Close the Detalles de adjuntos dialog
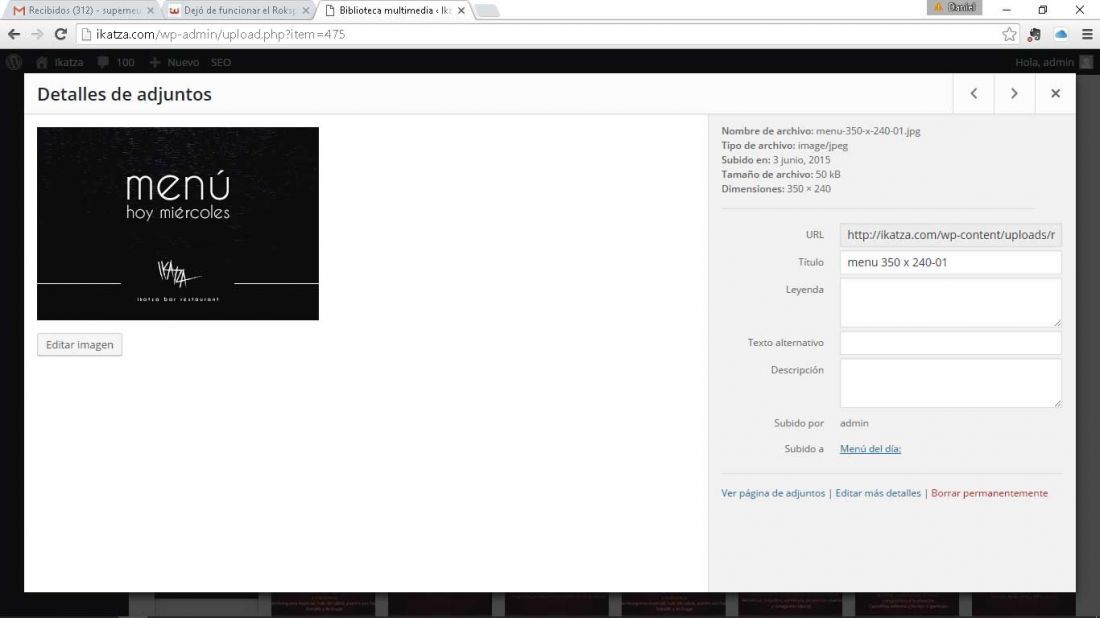This screenshot has width=1100, height=618. (x=1055, y=93)
